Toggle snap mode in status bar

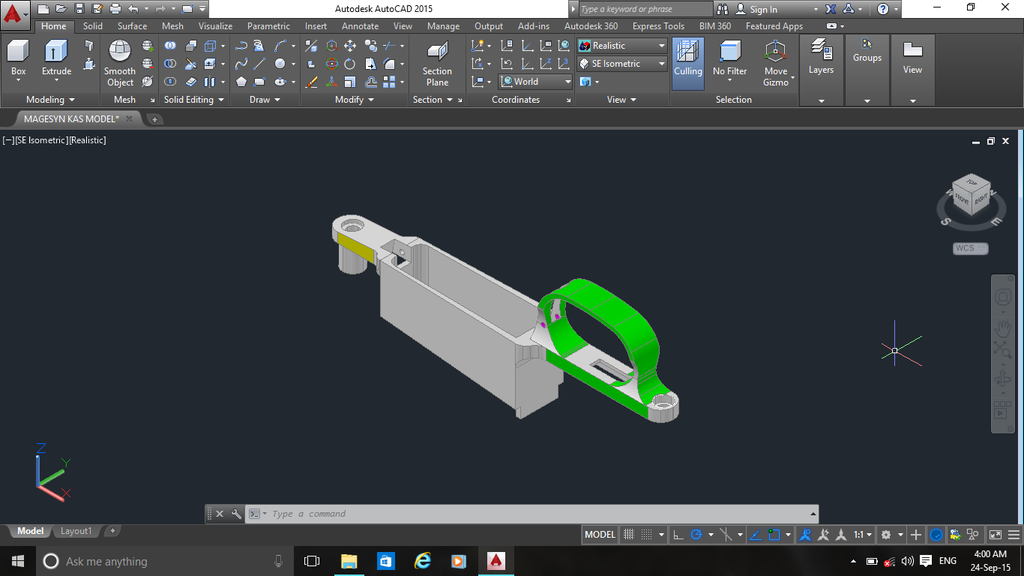coord(647,535)
